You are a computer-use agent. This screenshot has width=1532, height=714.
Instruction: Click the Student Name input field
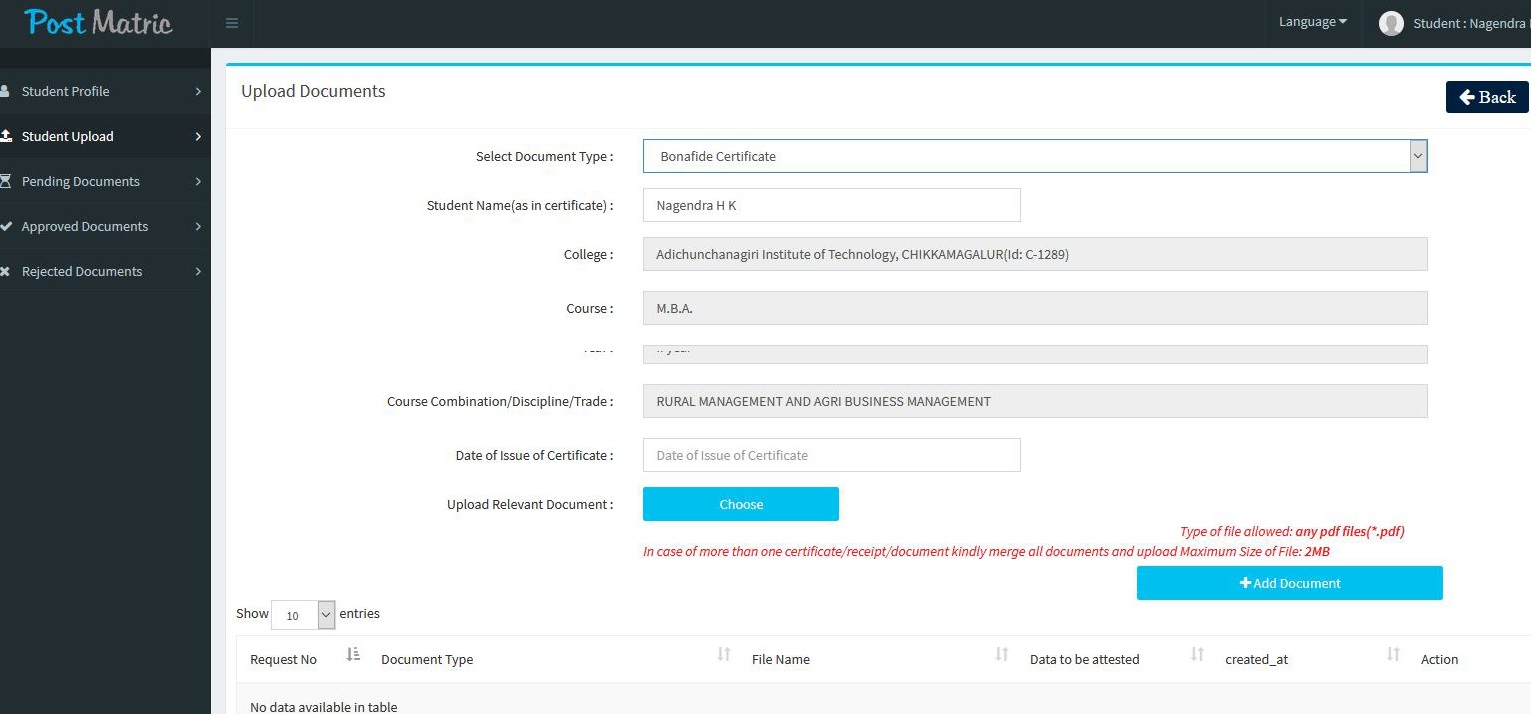pos(832,205)
